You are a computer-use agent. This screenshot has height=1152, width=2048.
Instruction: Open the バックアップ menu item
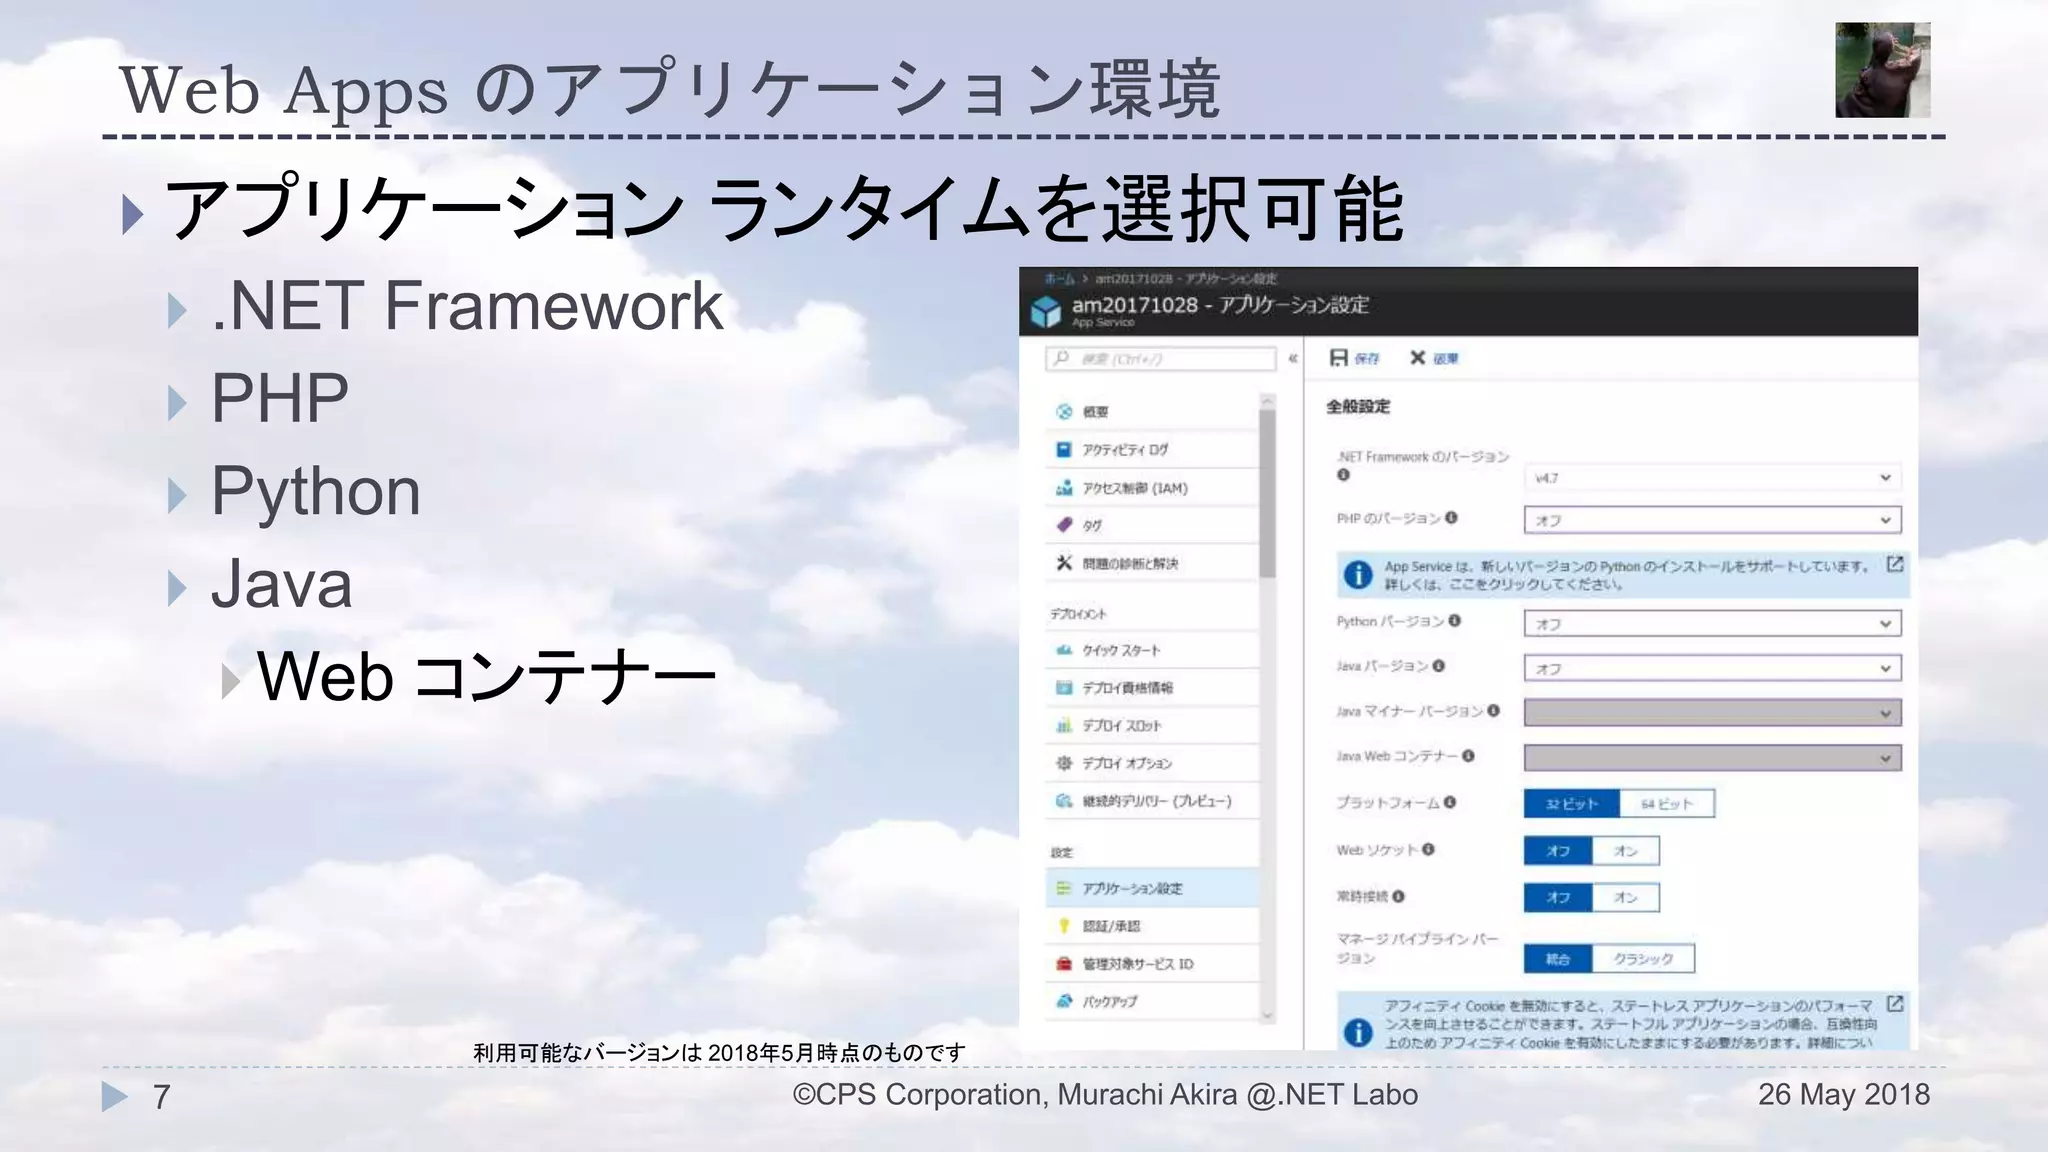(x=1152, y=1001)
